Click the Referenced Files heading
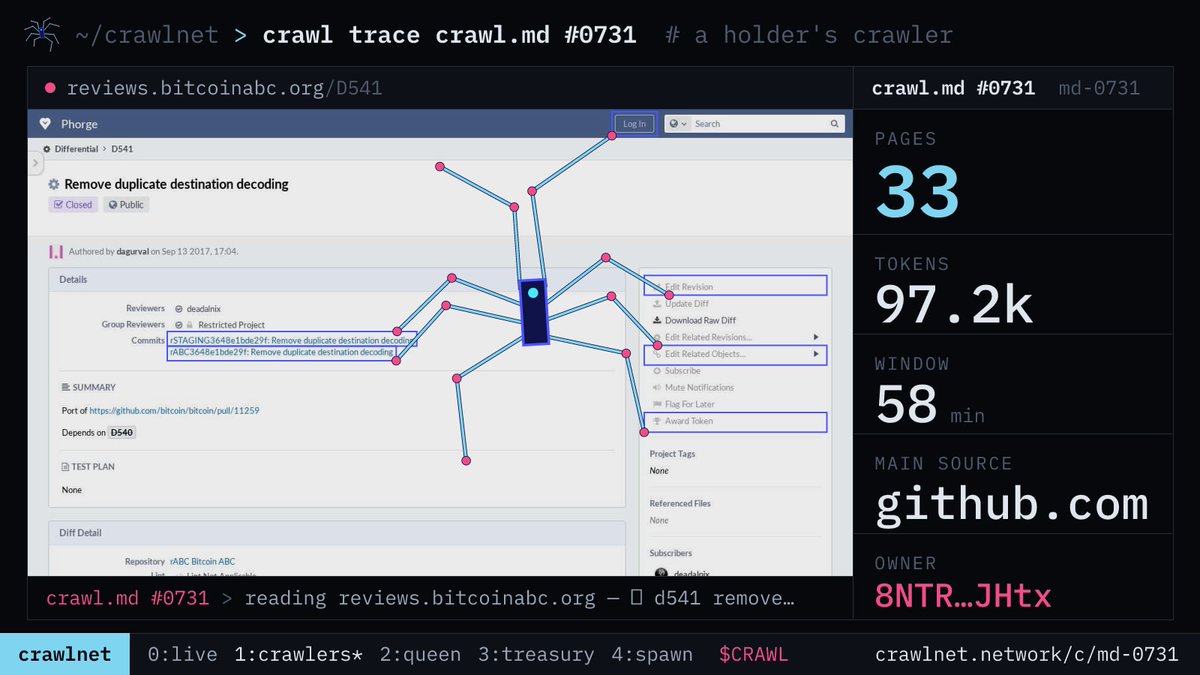The height and width of the screenshot is (675, 1200). (x=680, y=504)
